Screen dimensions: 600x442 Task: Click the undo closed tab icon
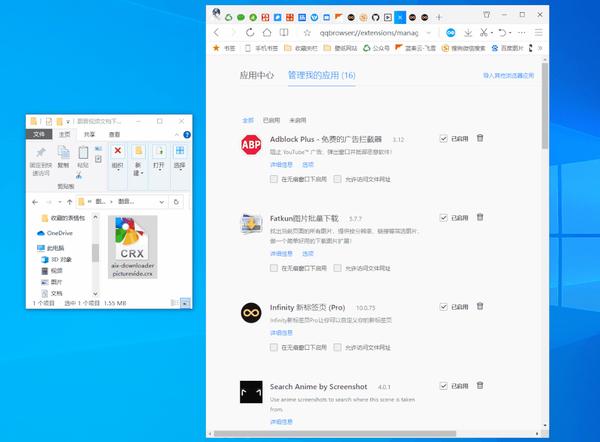pos(502,33)
